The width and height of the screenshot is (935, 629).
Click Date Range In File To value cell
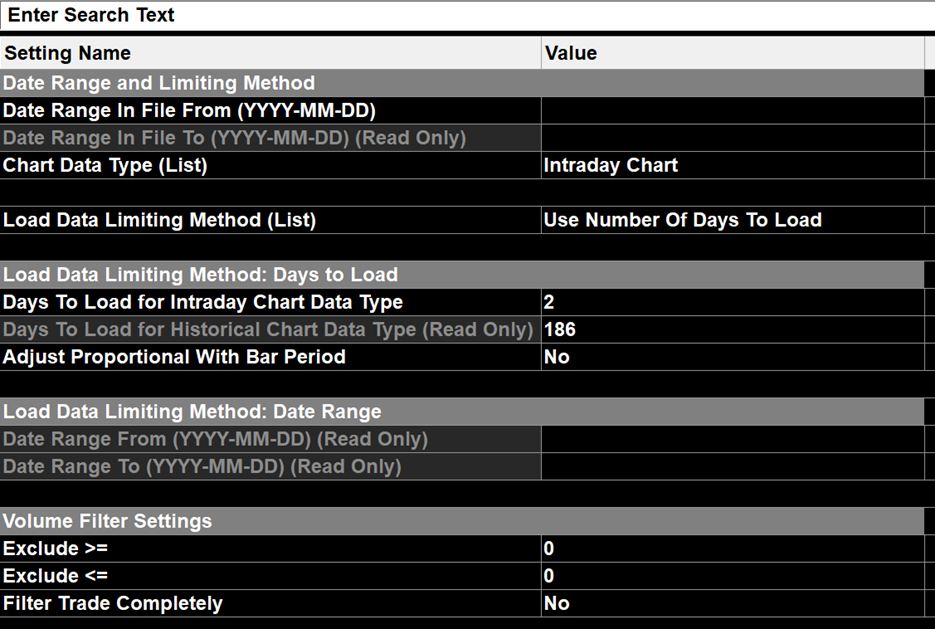(x=732, y=138)
